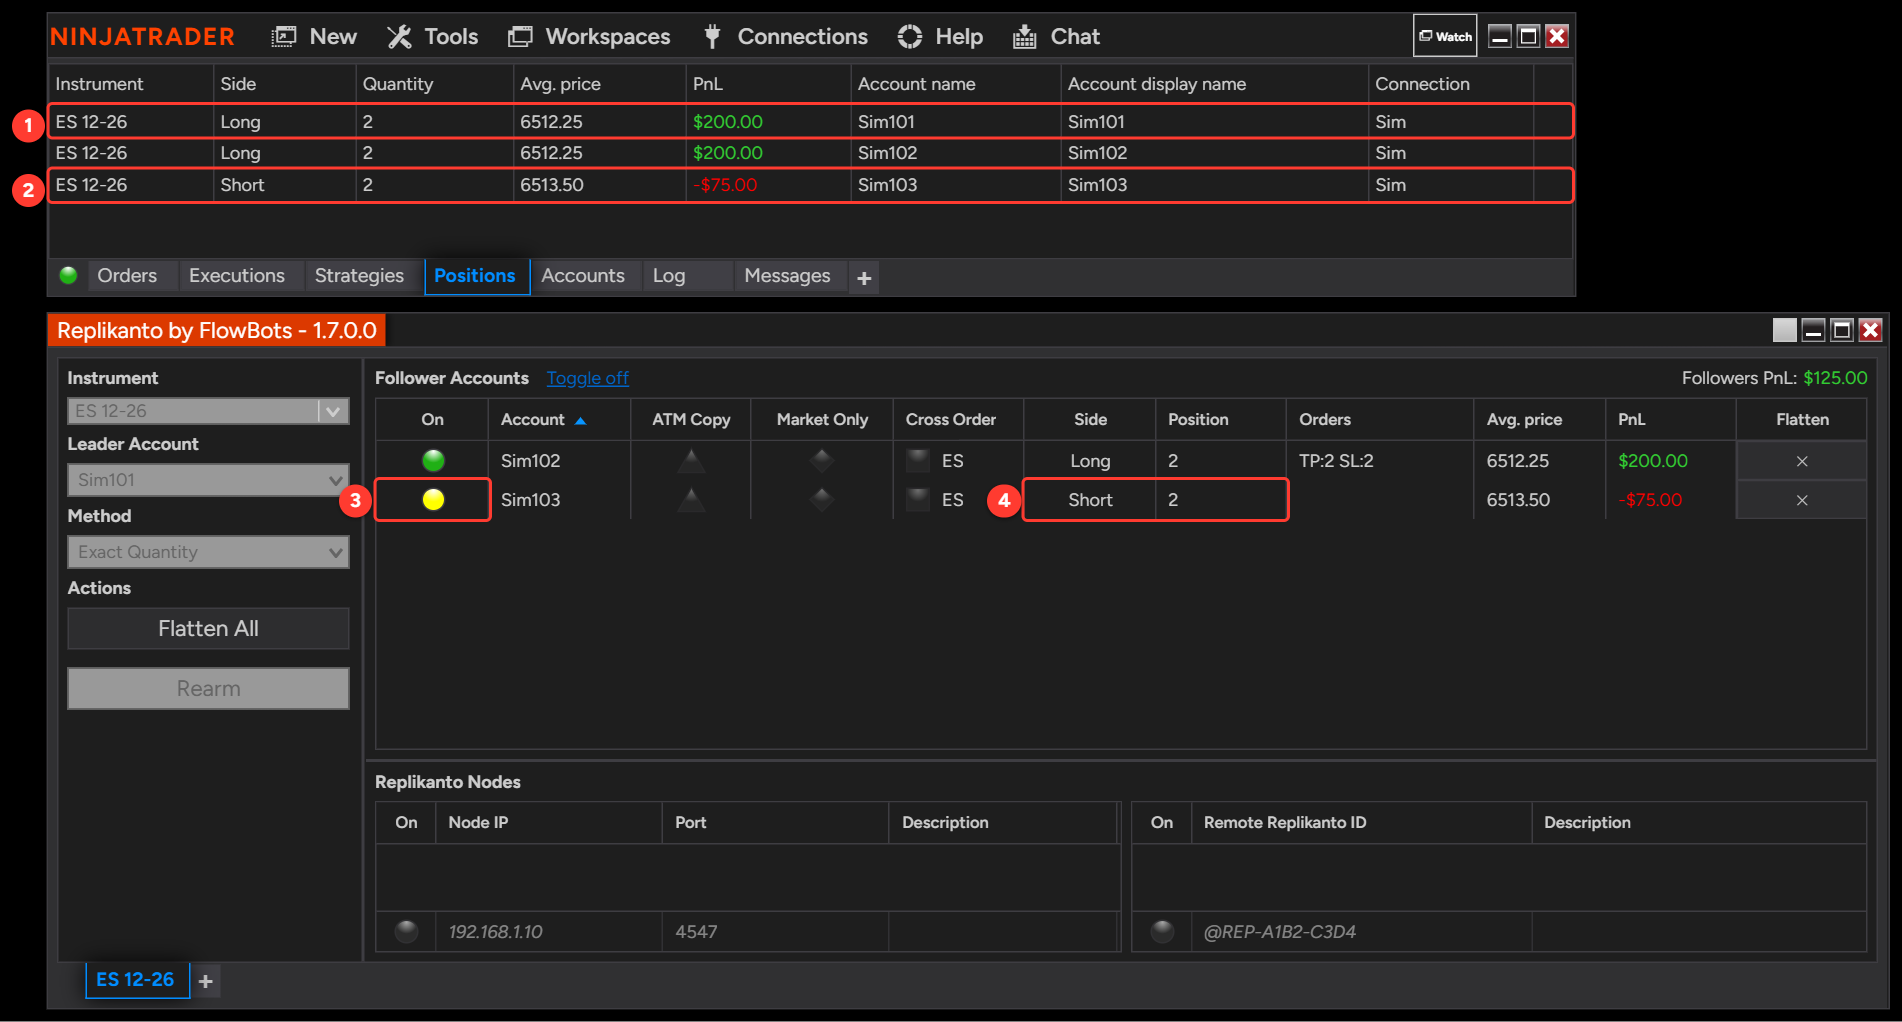Check the Cross Order box for Sim103
This screenshot has height=1022, width=1902.
coord(917,500)
